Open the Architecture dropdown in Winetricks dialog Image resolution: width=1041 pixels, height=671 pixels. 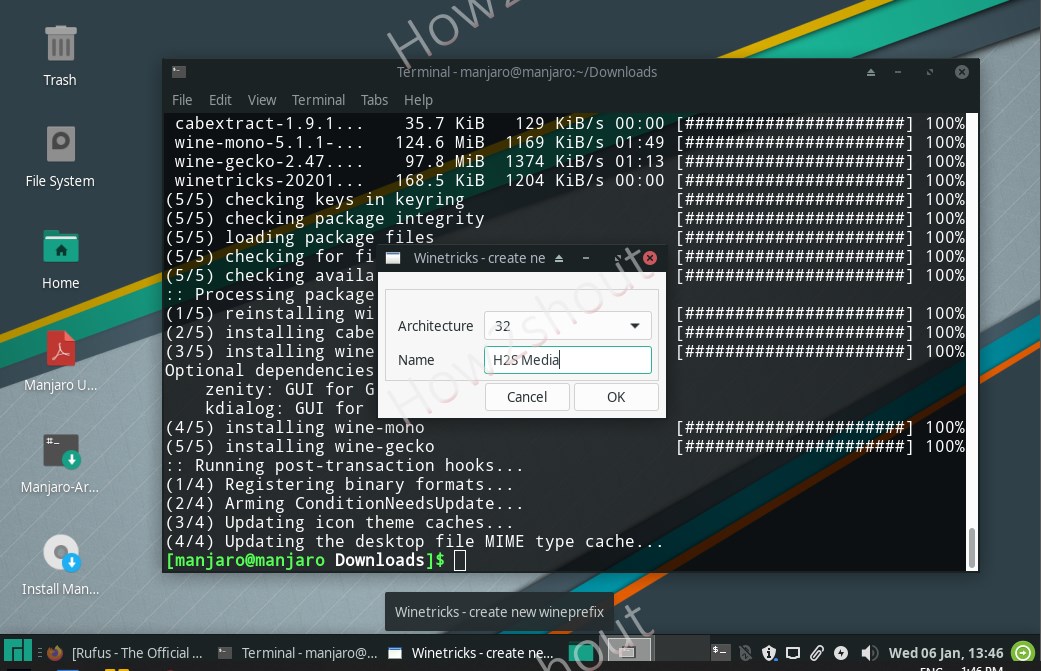click(x=634, y=324)
